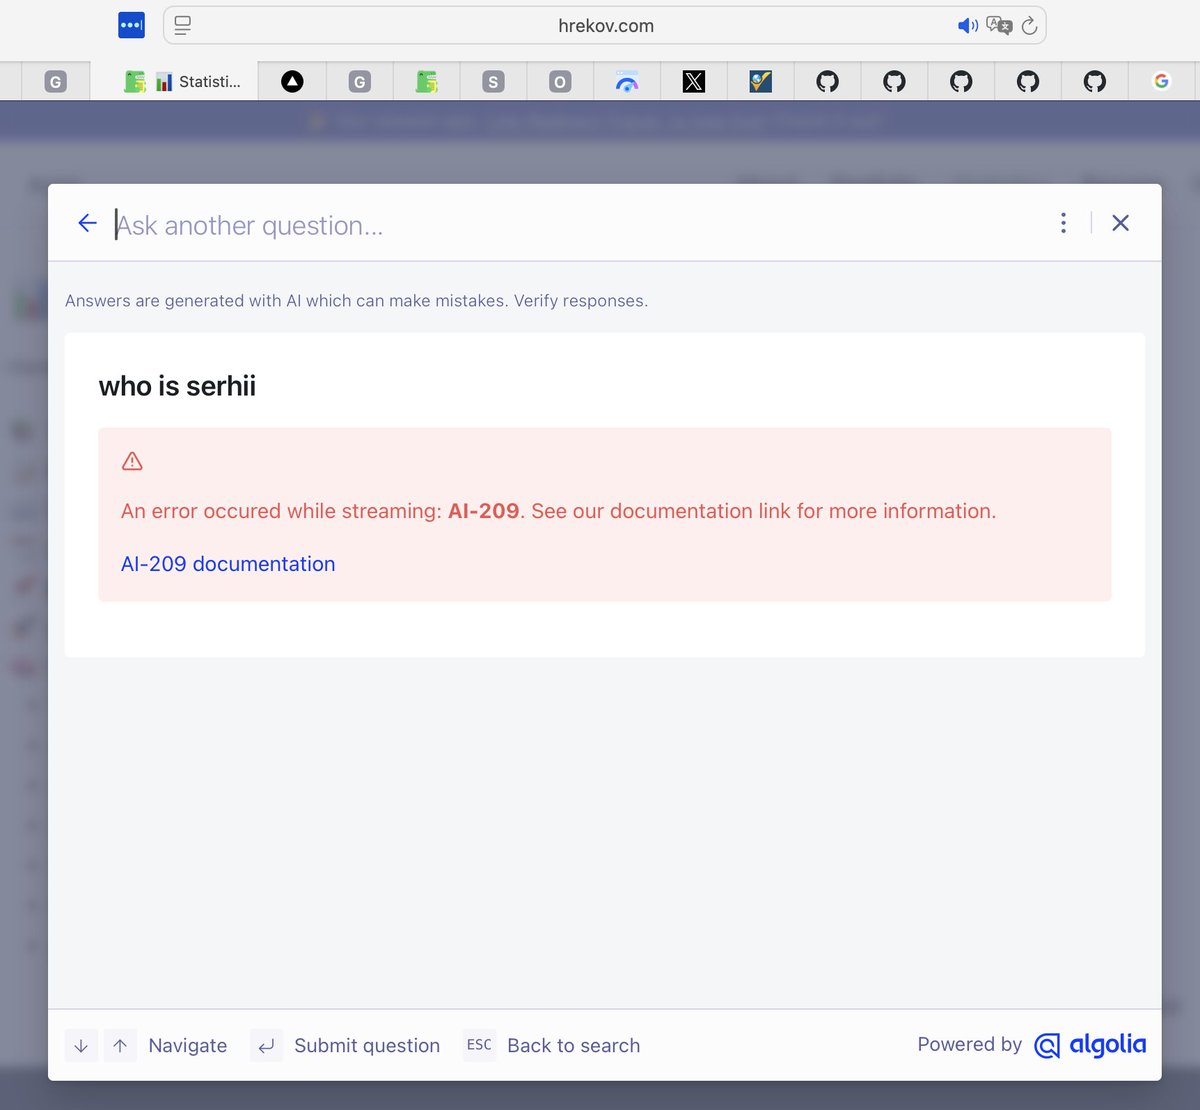Screen dimensions: 1200x1110
Task: Switch to the blue arc icon tab
Action: (x=627, y=82)
